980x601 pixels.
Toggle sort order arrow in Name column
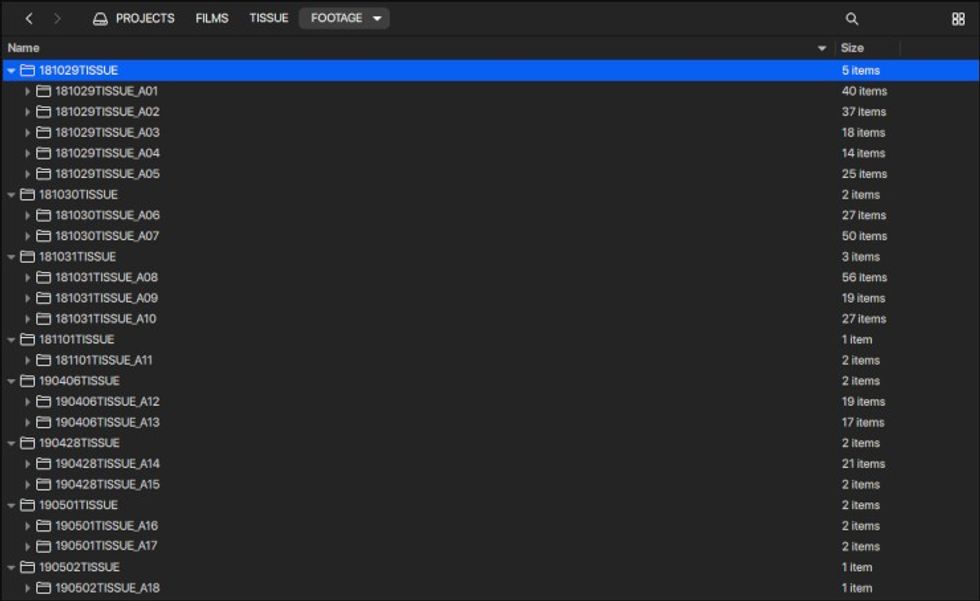click(x=821, y=48)
